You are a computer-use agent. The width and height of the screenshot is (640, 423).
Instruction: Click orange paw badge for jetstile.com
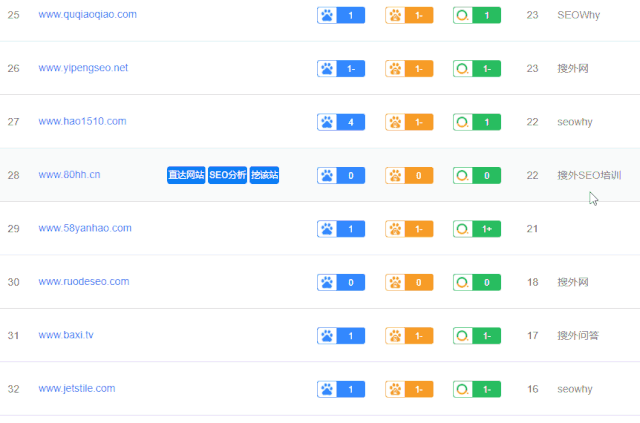[x=409, y=389]
